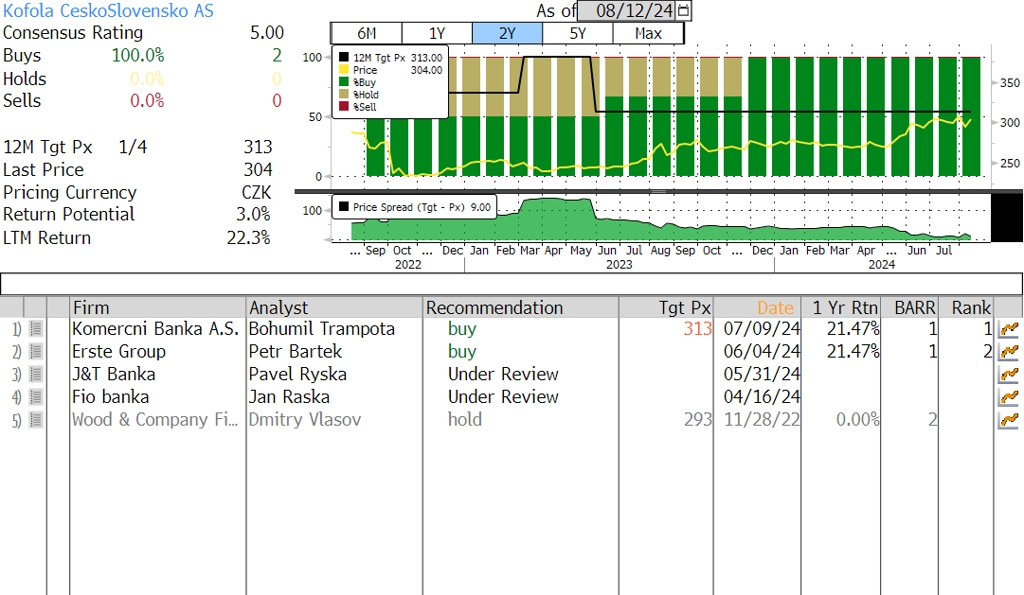Open chart icon for Fio banka row
The width and height of the screenshot is (1024, 595).
1009,397
